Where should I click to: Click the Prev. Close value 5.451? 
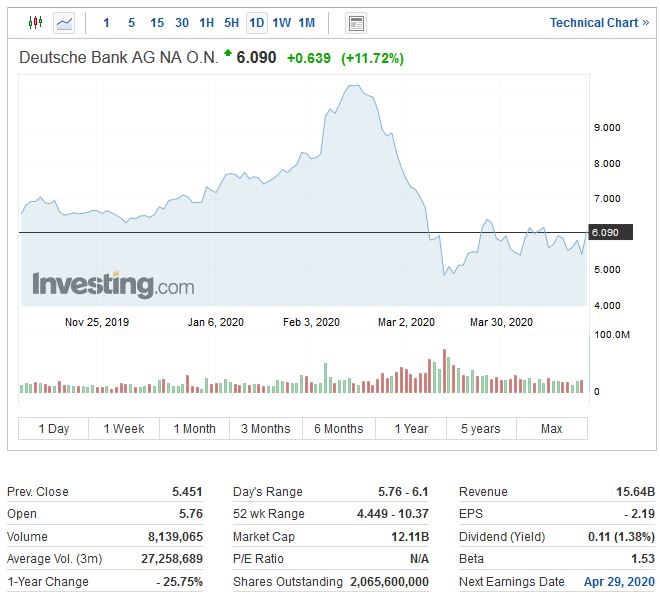click(x=187, y=492)
